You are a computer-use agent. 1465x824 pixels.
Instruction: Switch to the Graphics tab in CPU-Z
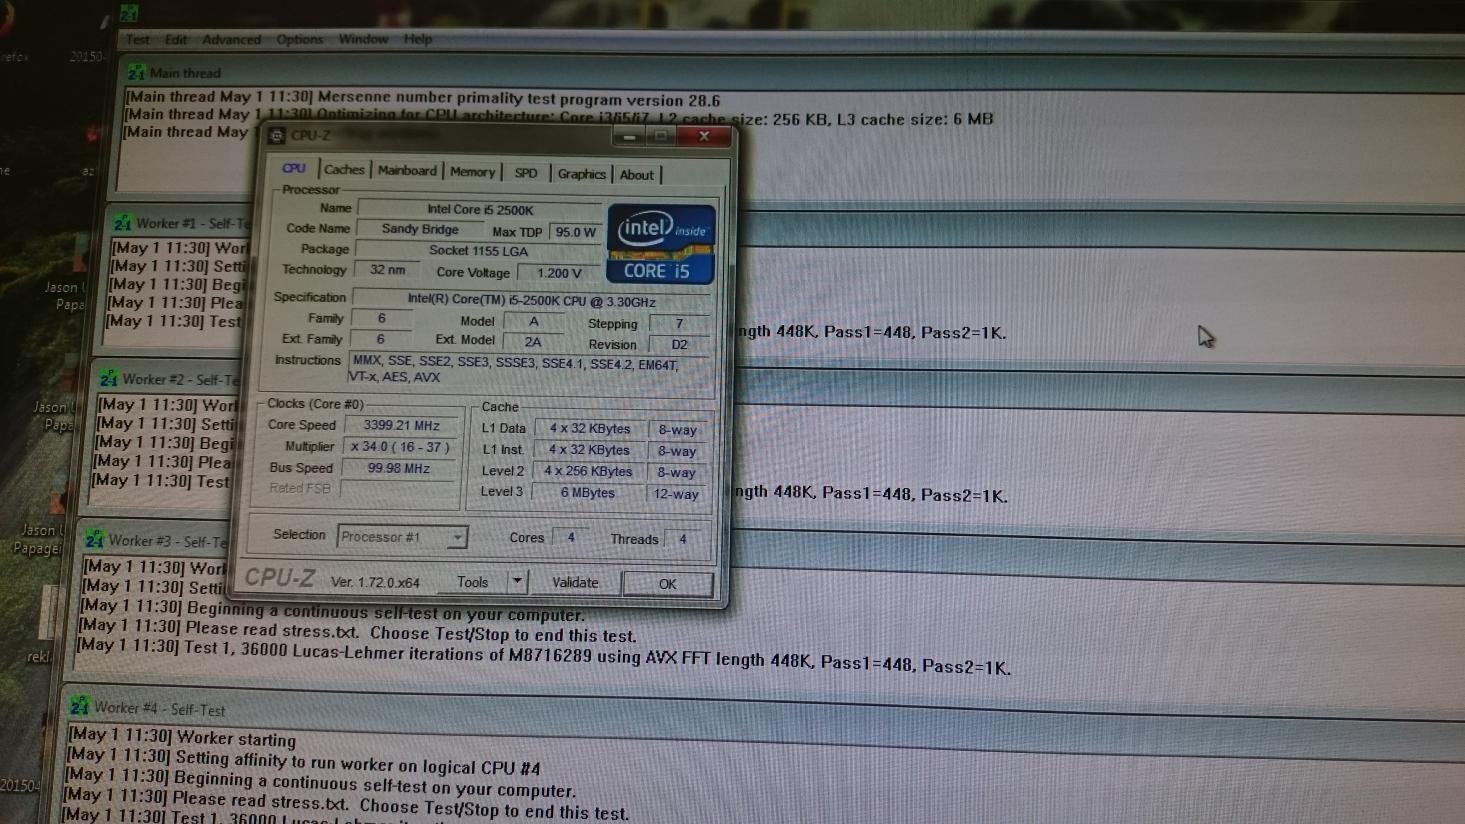click(582, 174)
